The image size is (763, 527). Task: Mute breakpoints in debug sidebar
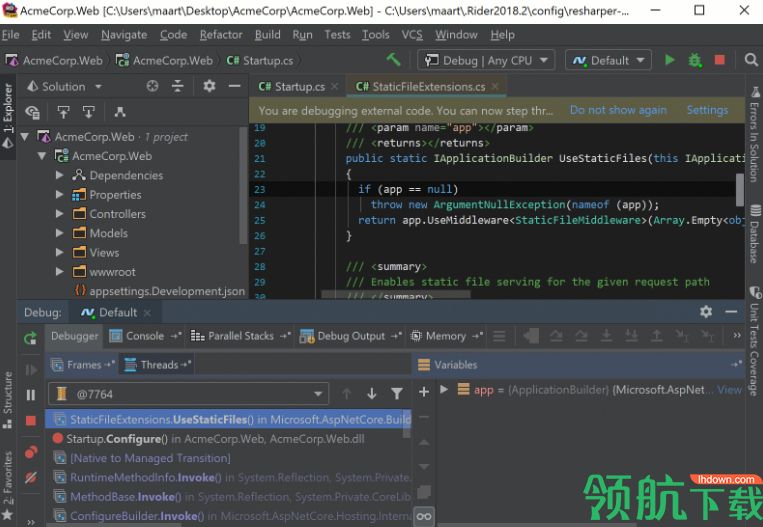(31, 477)
